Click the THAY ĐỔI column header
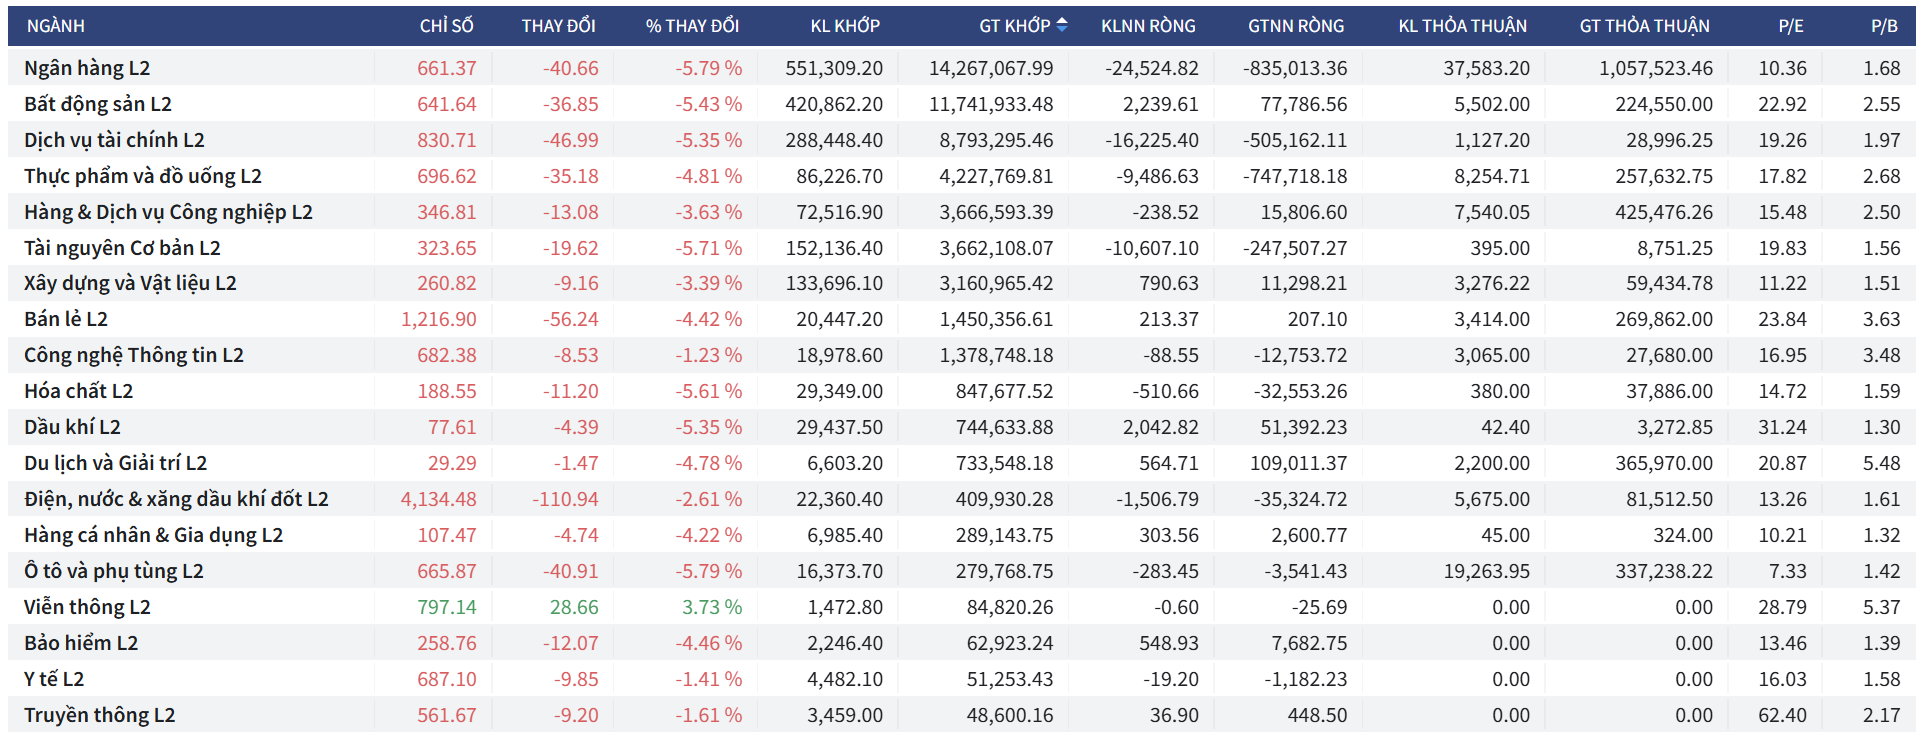This screenshot has height=740, width=1932. (x=558, y=26)
